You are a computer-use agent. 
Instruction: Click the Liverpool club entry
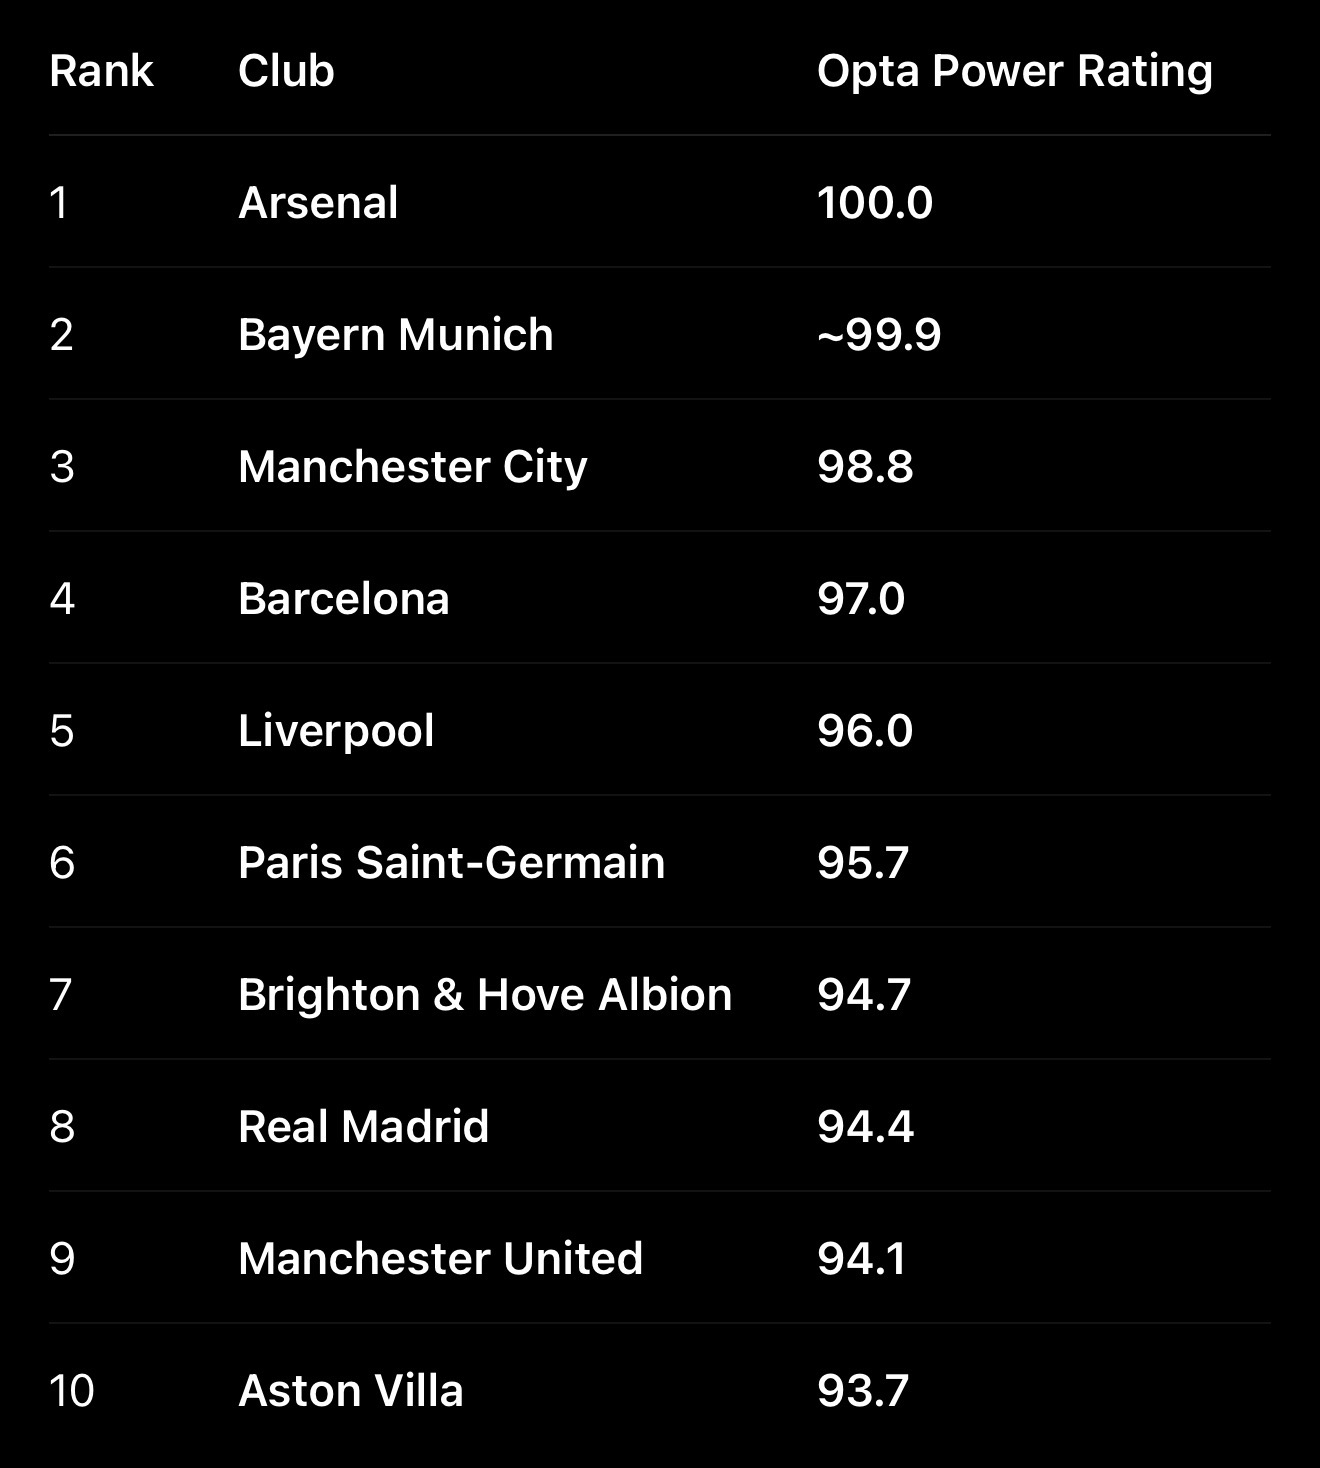coord(336,731)
